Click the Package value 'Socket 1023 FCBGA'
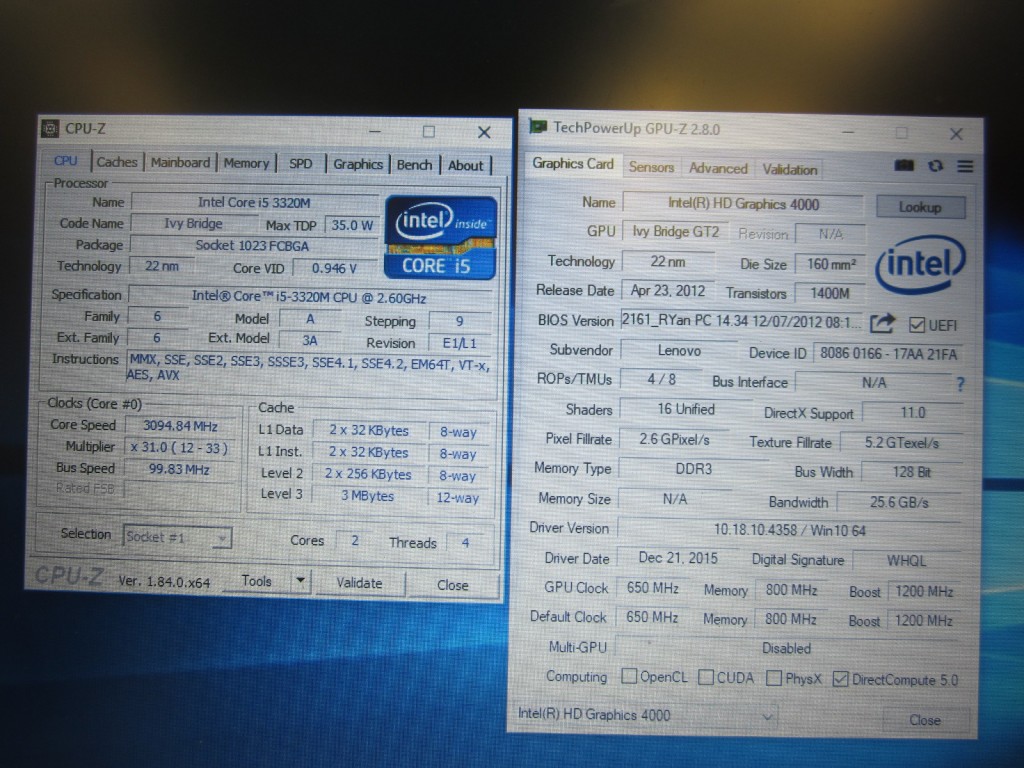Viewport: 1024px width, 768px height. tap(252, 246)
